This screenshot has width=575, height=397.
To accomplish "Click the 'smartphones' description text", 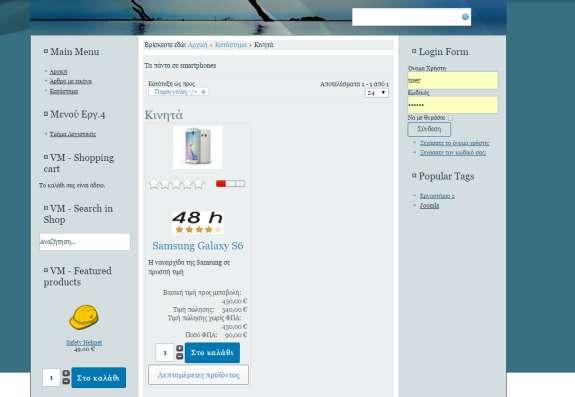I will coord(180,66).
